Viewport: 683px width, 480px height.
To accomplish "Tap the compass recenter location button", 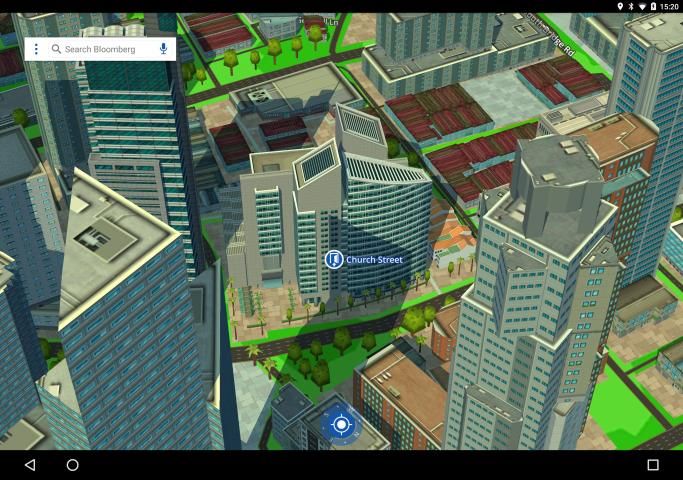I will point(341,424).
